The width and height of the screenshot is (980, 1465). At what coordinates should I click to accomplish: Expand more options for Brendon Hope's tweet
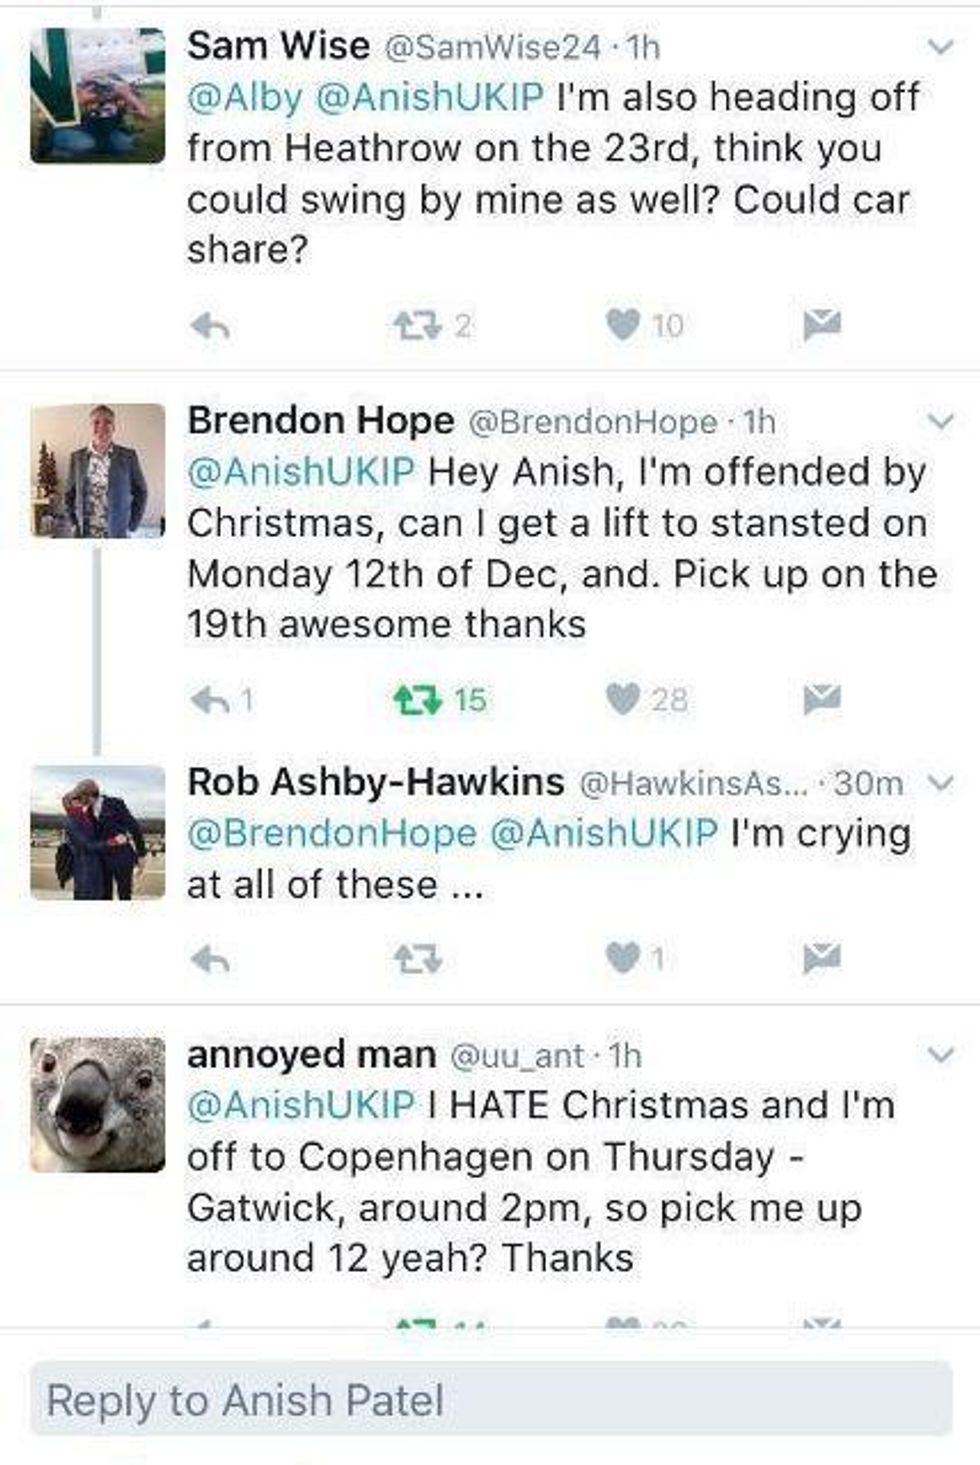coord(940,422)
